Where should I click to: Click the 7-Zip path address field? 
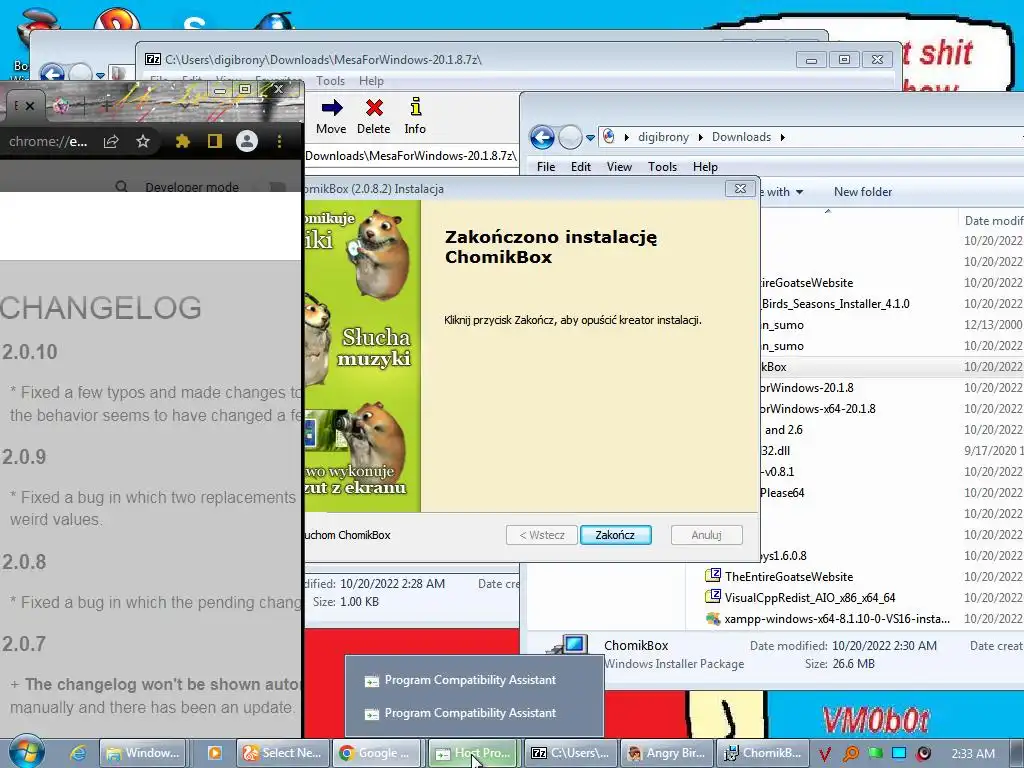(411, 156)
